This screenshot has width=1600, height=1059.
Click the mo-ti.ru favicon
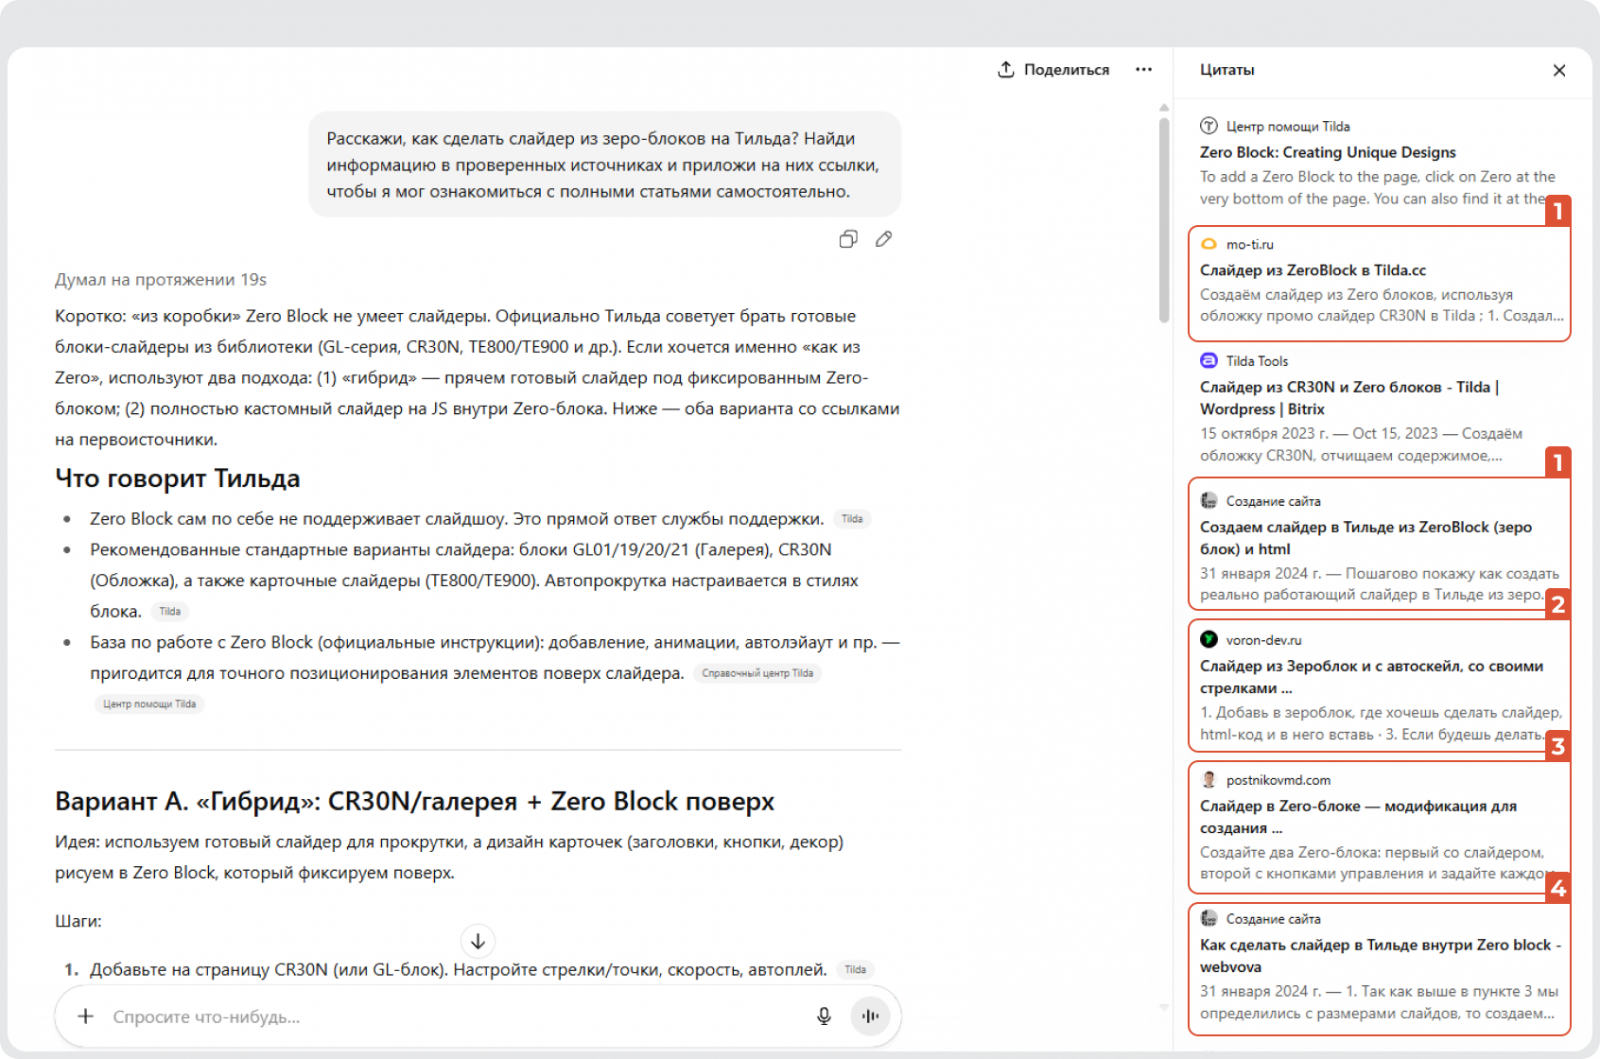tap(1209, 244)
